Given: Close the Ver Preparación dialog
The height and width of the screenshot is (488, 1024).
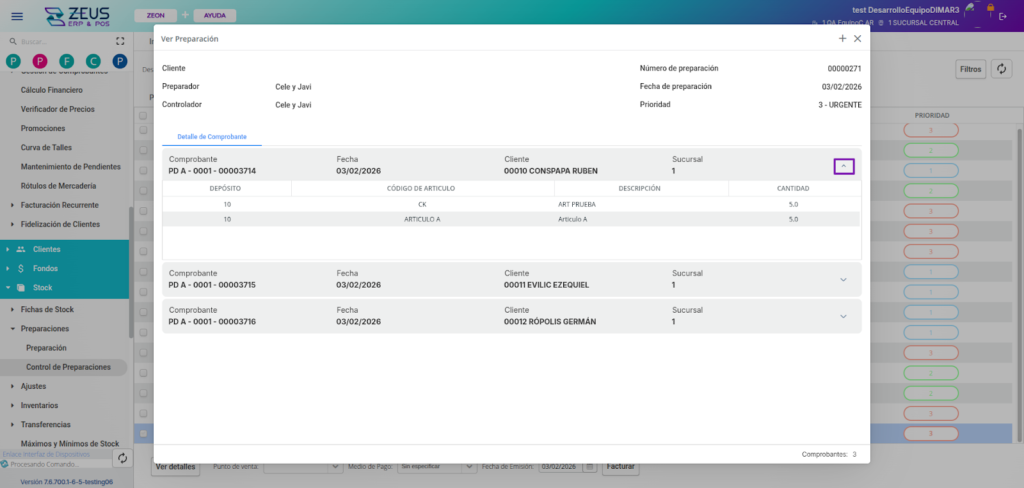Looking at the screenshot, I should (857, 38).
